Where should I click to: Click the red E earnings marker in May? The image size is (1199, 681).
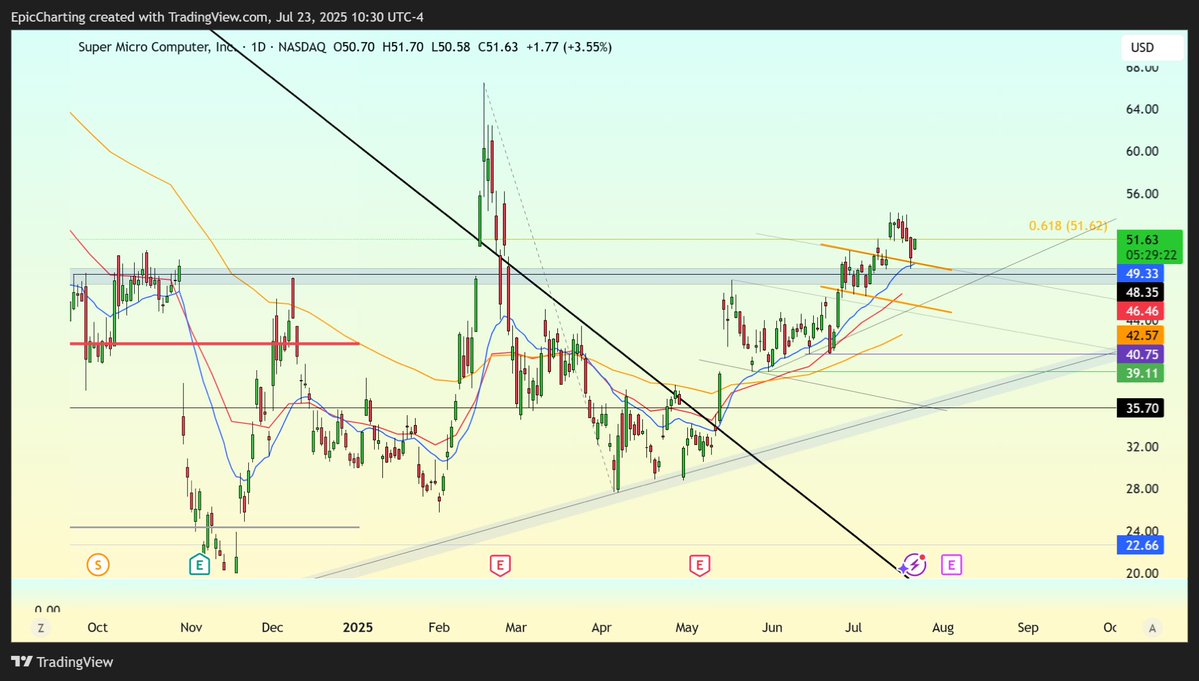(699, 565)
